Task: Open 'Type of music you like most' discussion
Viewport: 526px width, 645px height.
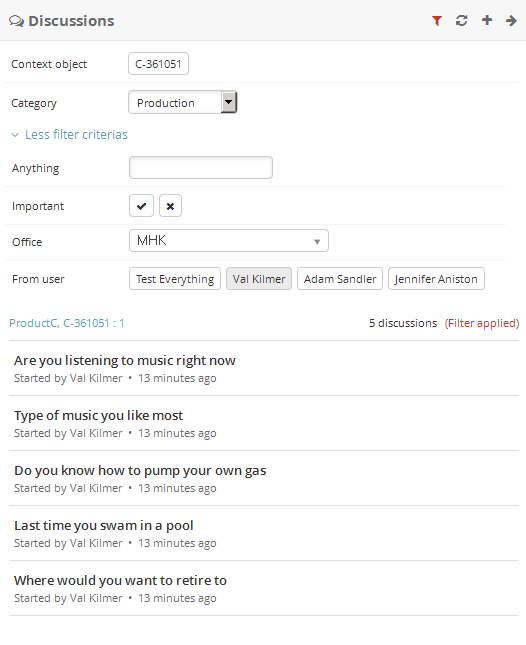Action: pyautogui.click(x=98, y=416)
